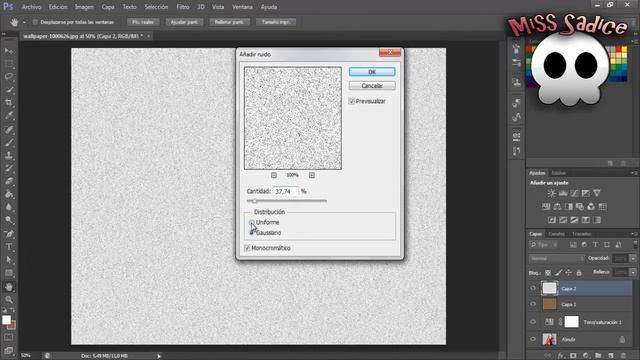Image resolution: width=640 pixels, height=360 pixels.
Task: Hide the Fondo layer
Action: (533, 339)
